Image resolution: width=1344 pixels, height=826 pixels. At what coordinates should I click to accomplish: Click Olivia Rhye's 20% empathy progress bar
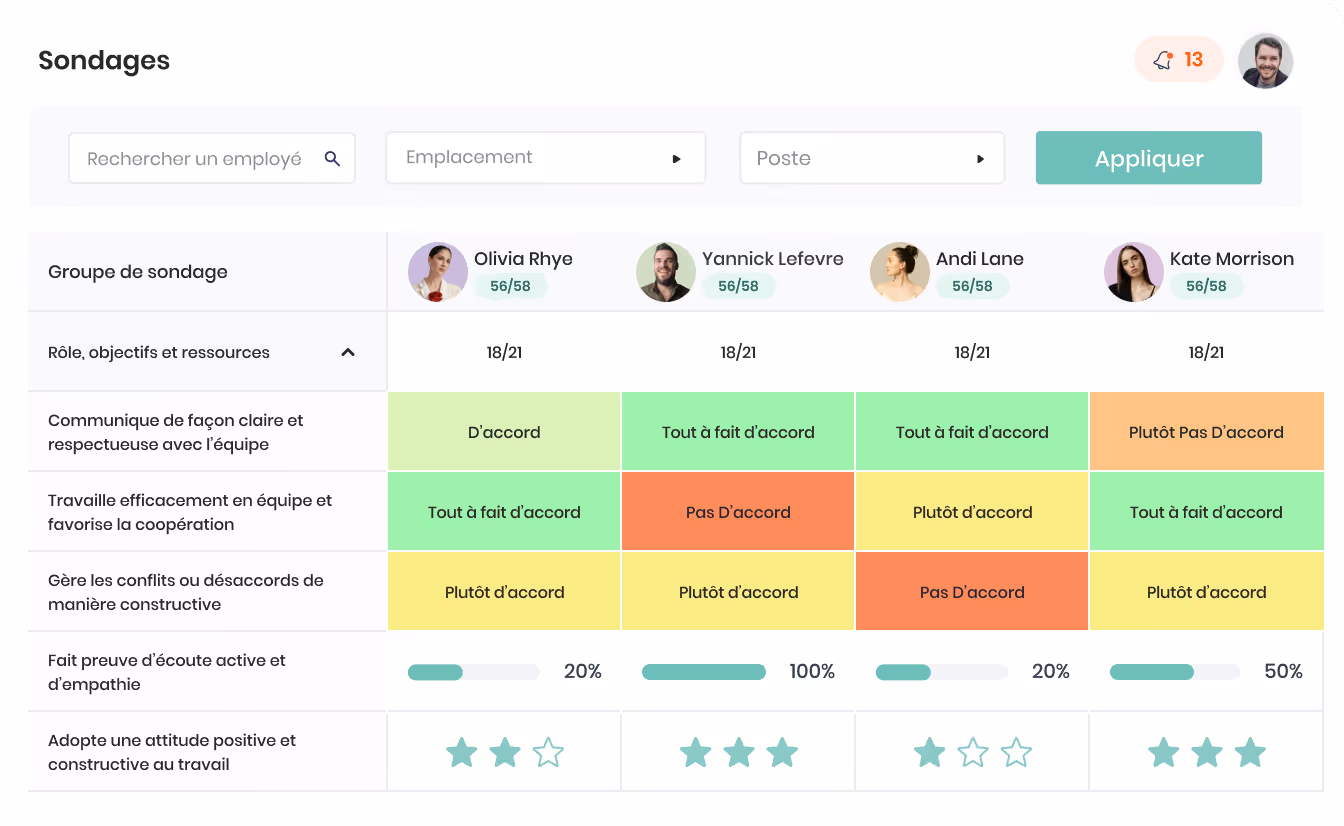pyautogui.click(x=473, y=672)
